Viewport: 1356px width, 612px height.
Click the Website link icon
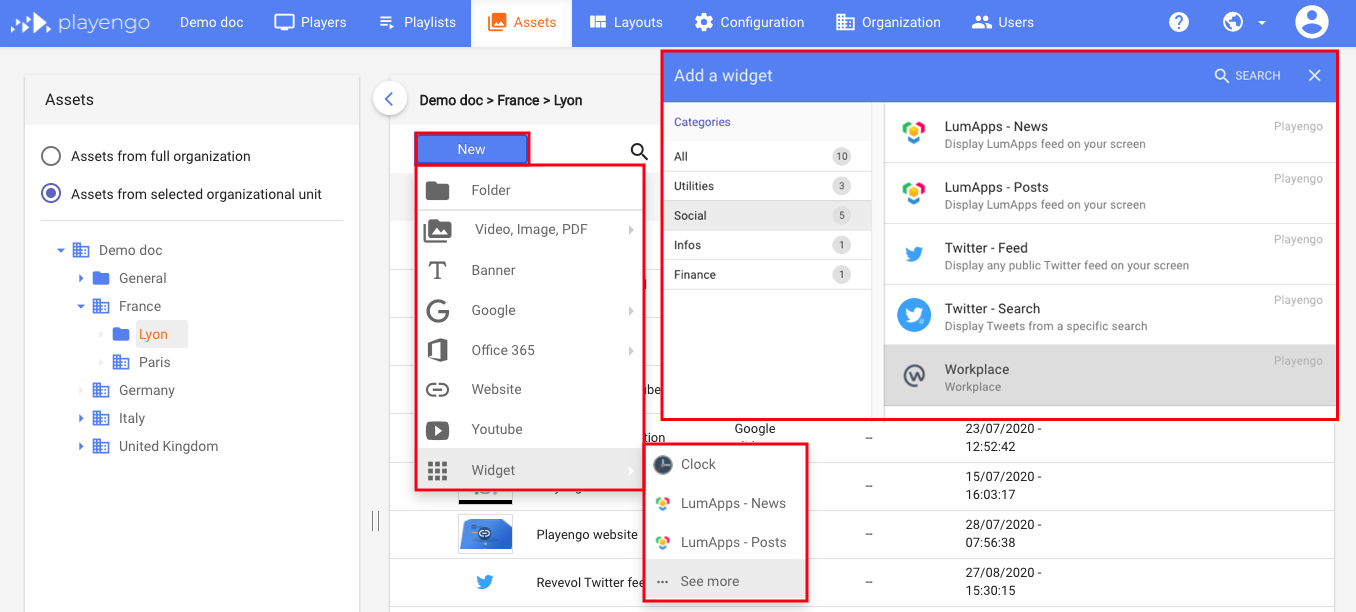437,389
